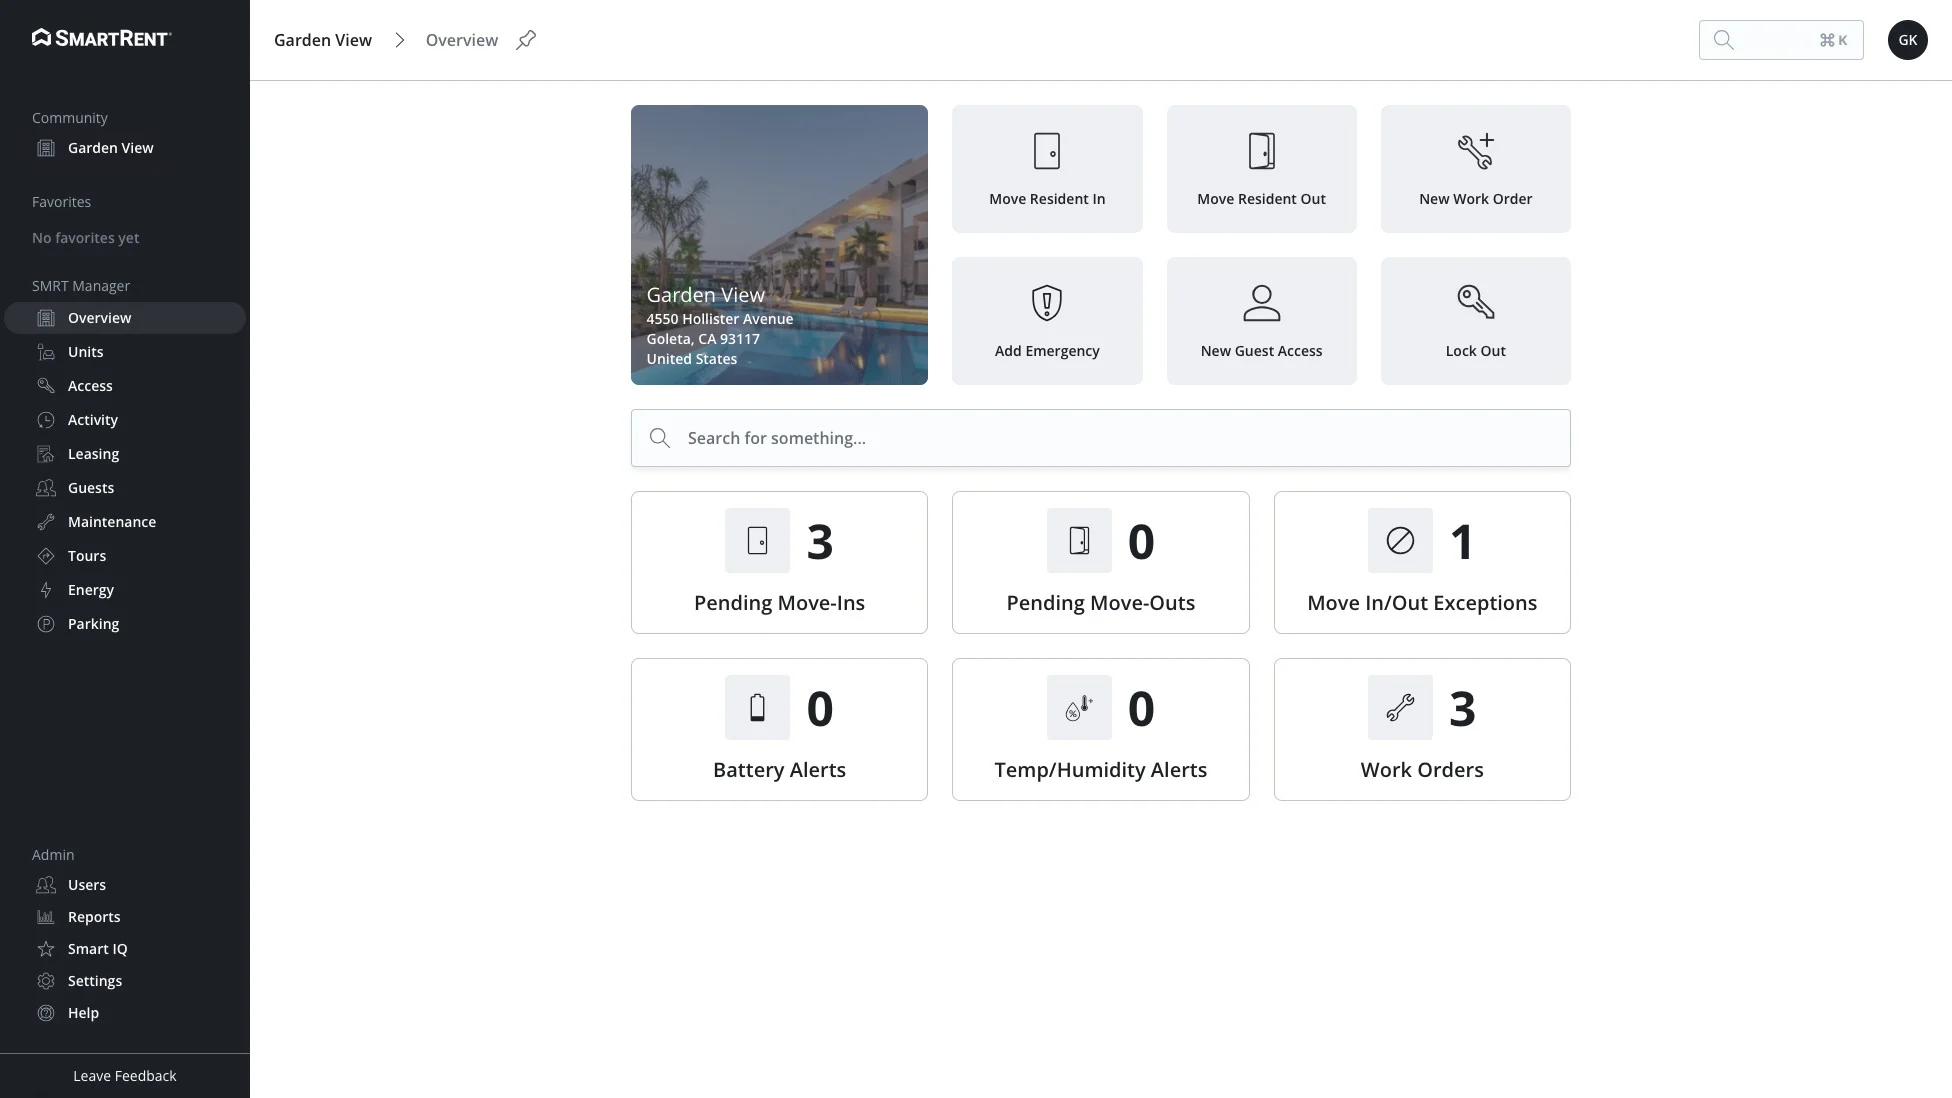
Task: Click the Tours sign icon
Action: click(46, 556)
